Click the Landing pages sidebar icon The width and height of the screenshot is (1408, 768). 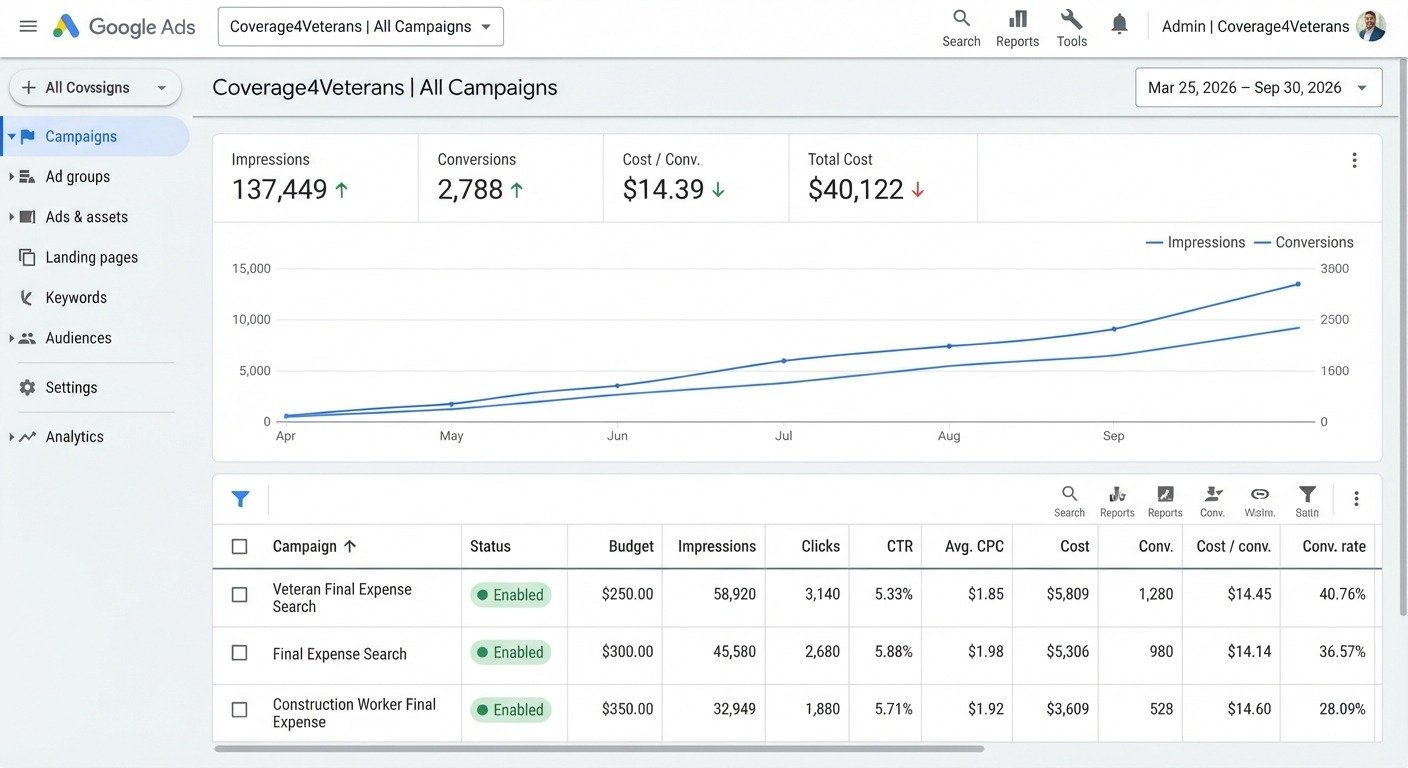pos(27,257)
